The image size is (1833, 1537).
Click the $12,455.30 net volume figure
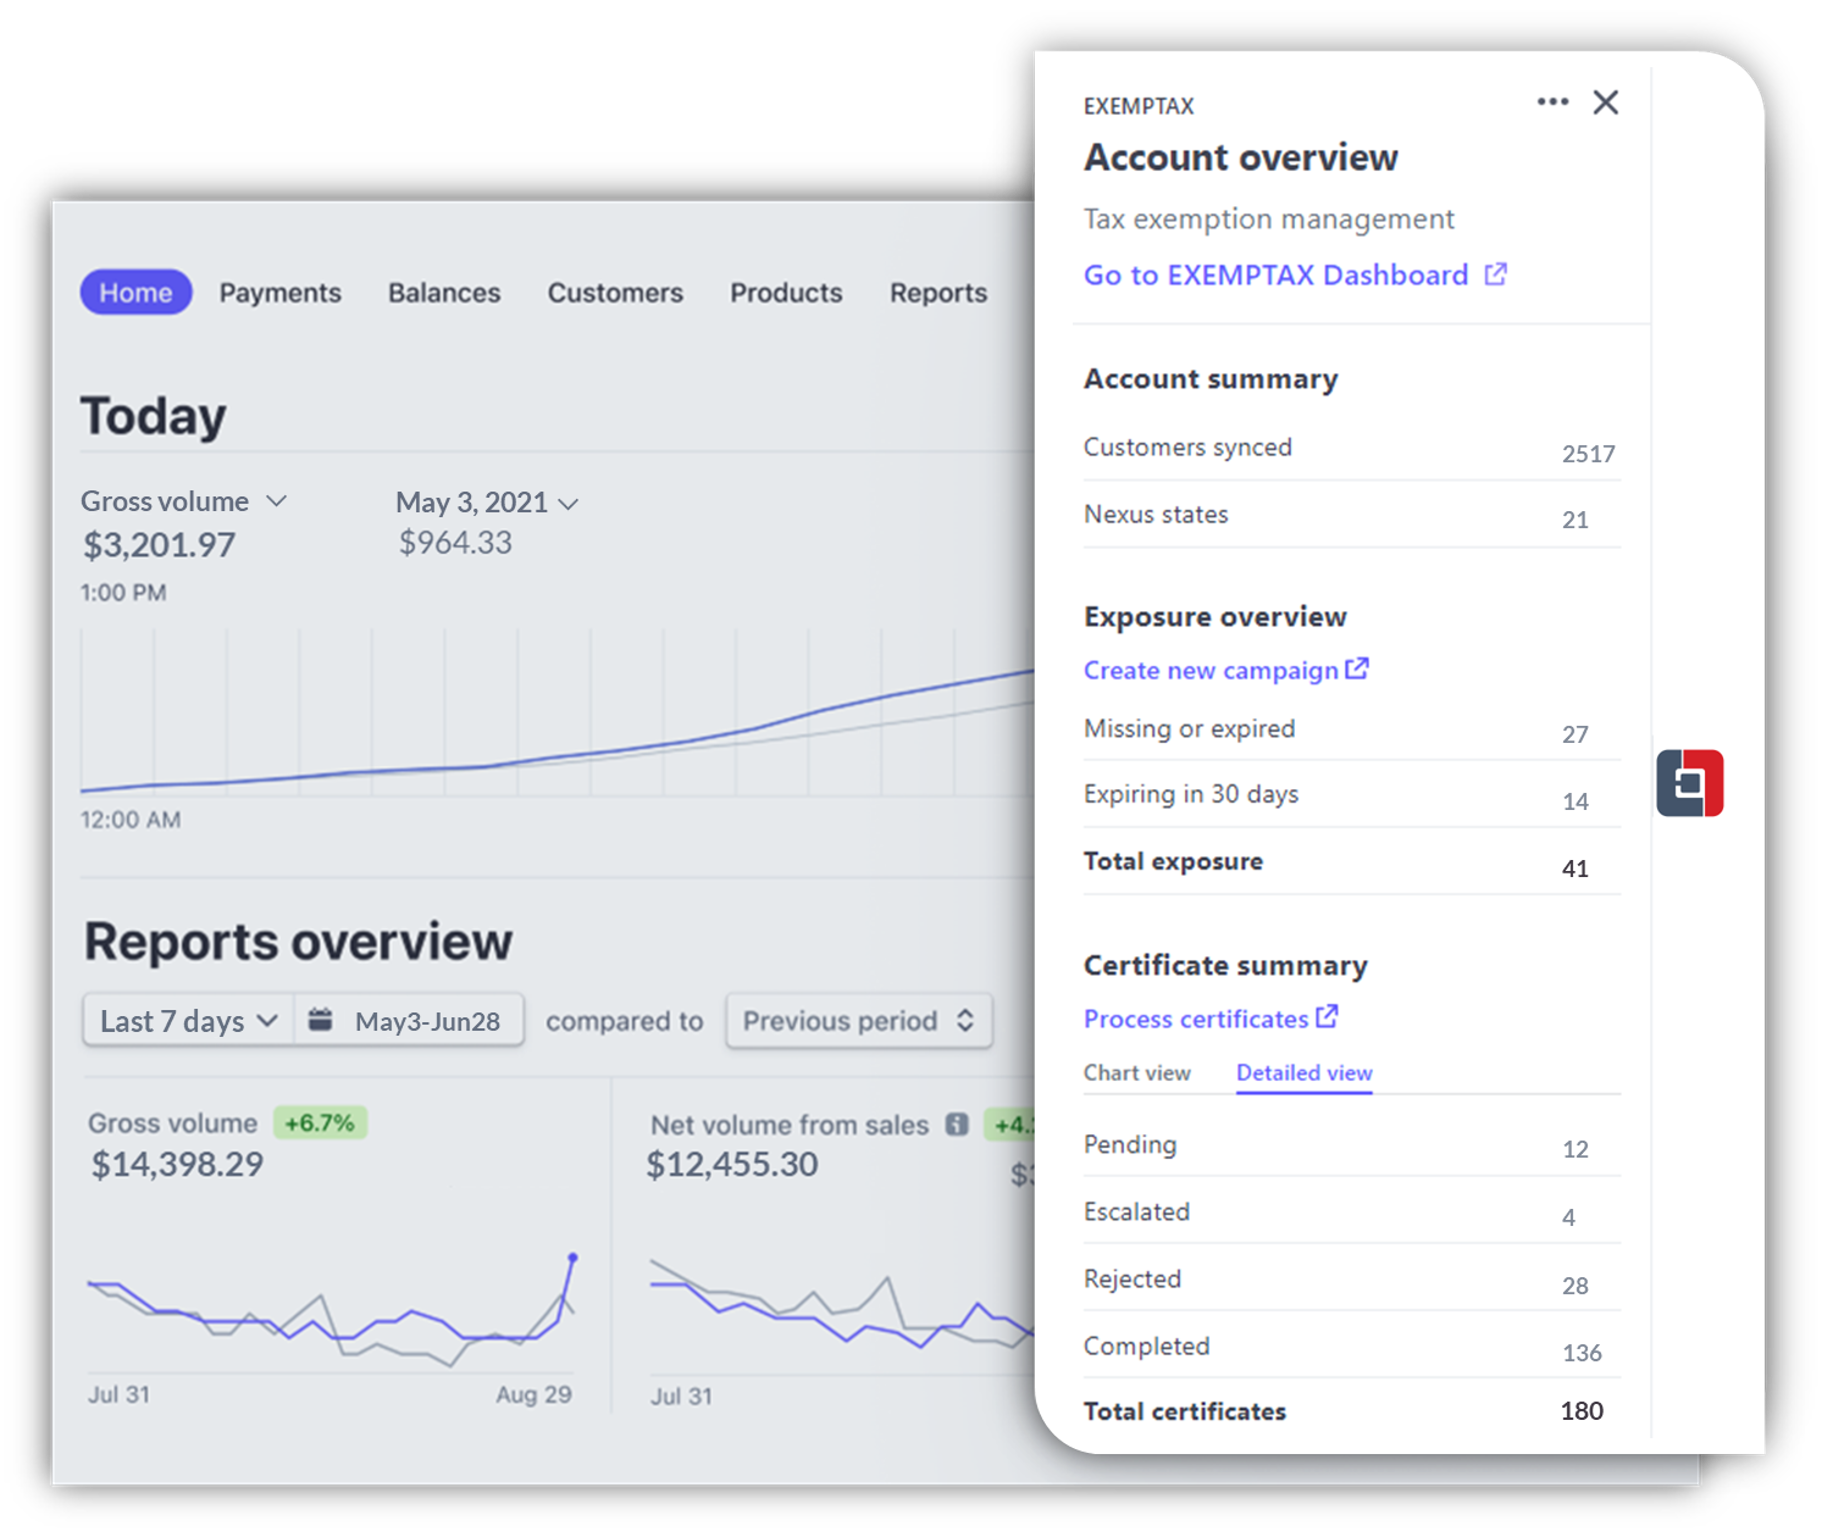[x=732, y=1164]
